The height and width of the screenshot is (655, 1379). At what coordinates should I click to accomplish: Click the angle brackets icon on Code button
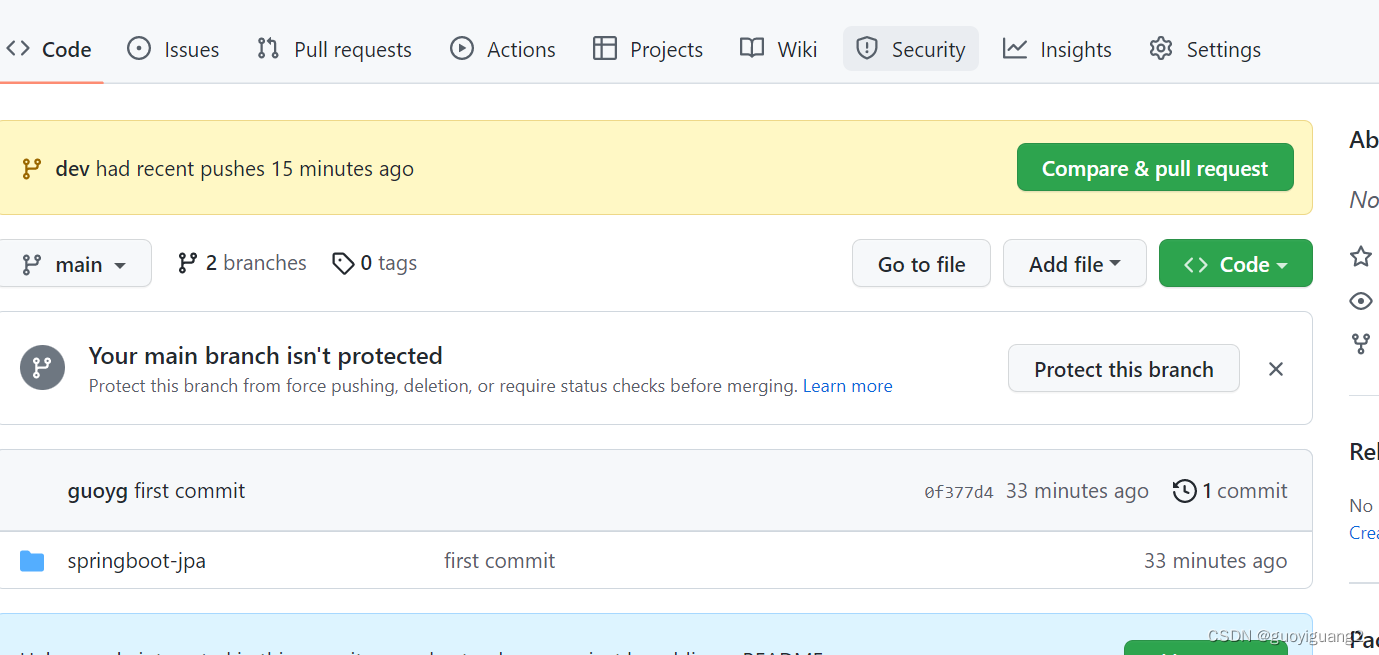(x=1196, y=264)
